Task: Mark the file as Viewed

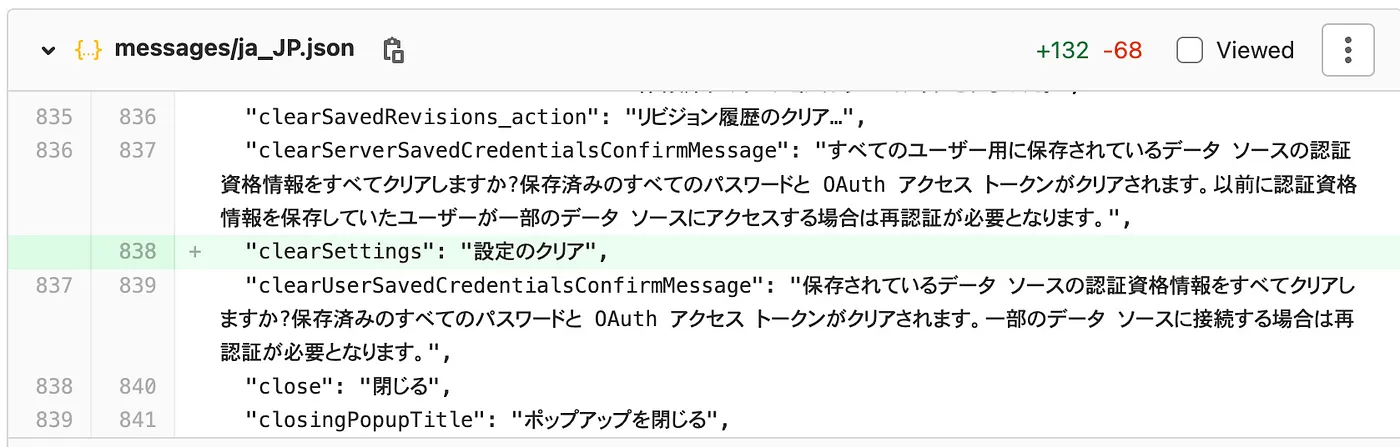Action: 1189,50
